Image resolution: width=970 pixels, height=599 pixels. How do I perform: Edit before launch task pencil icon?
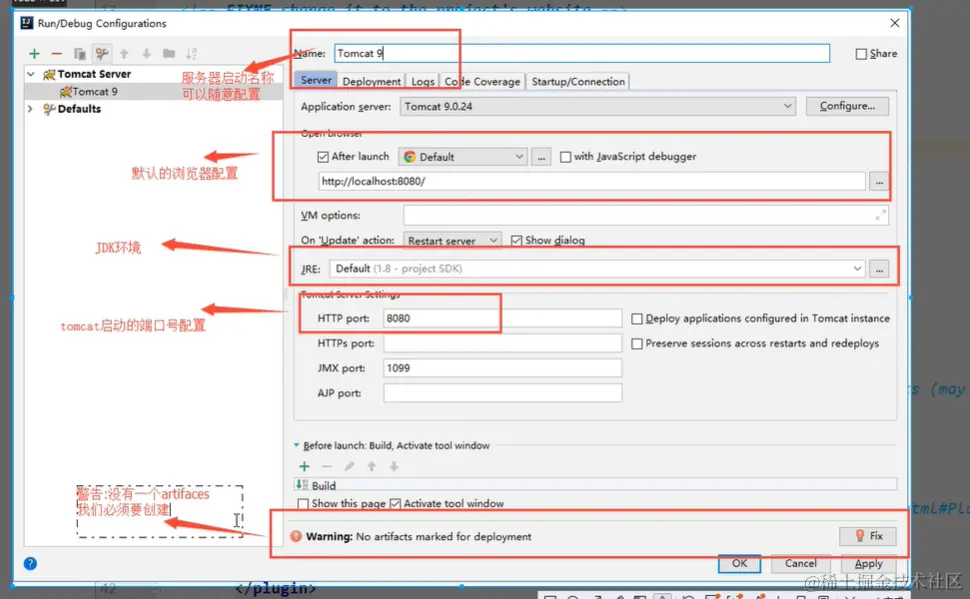tap(349, 466)
